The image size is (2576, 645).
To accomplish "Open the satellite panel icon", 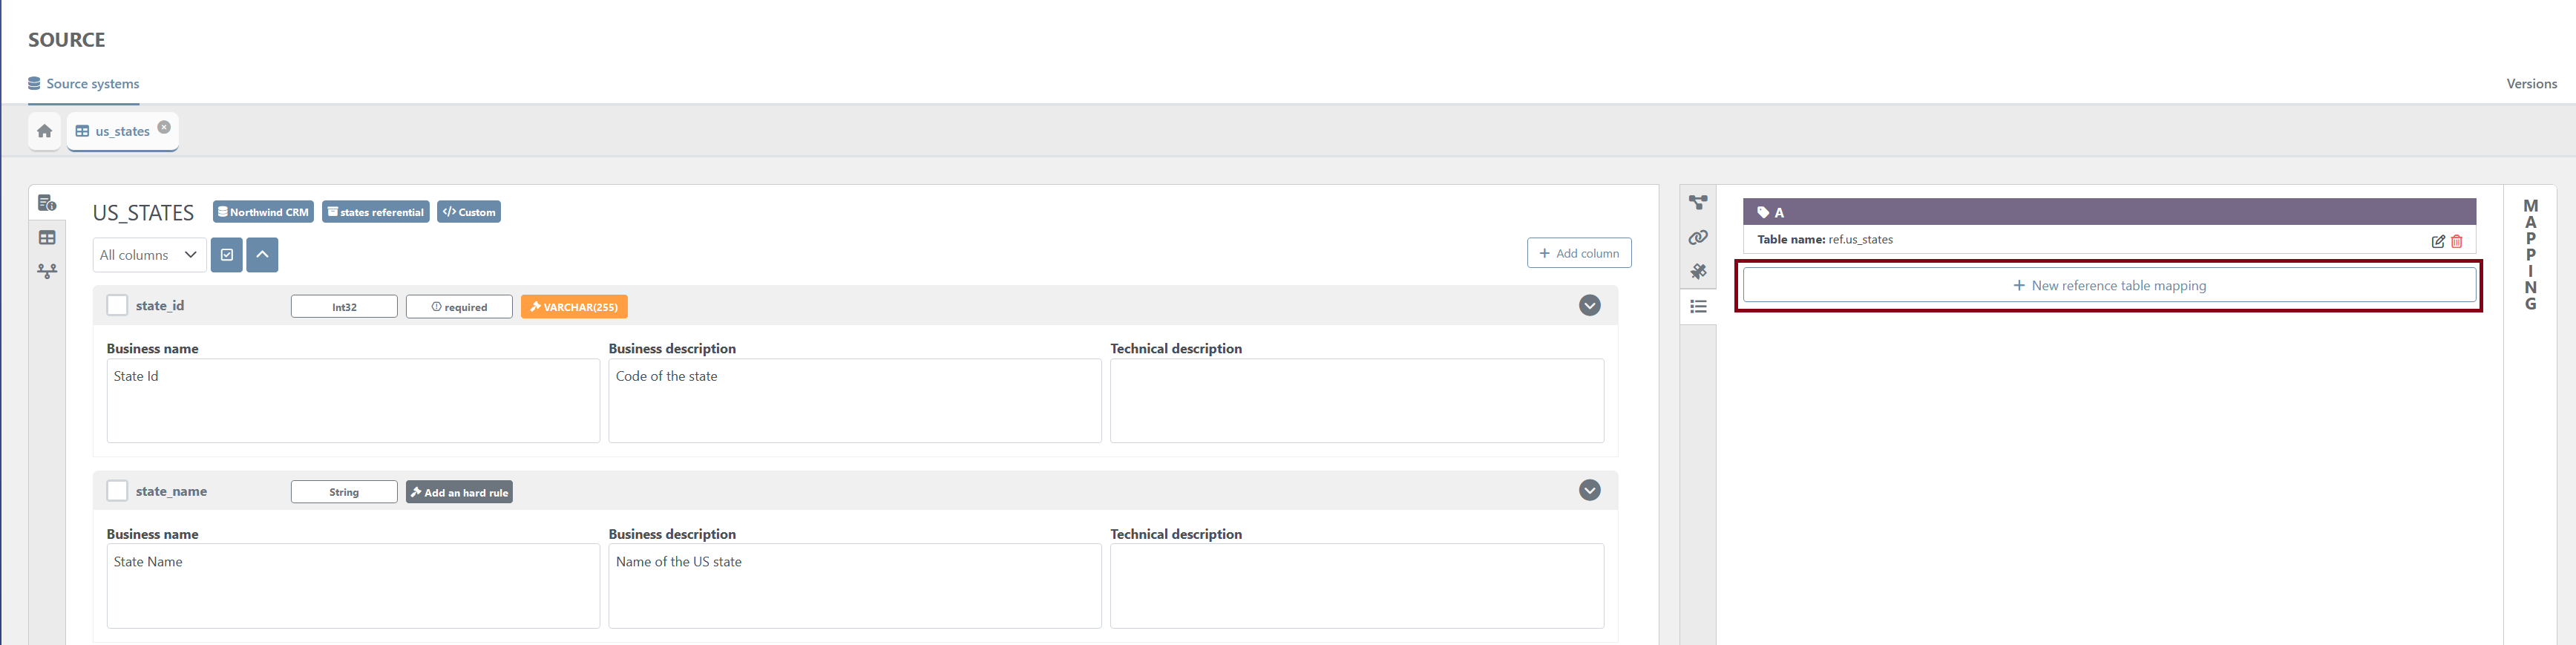I will [x=1698, y=271].
